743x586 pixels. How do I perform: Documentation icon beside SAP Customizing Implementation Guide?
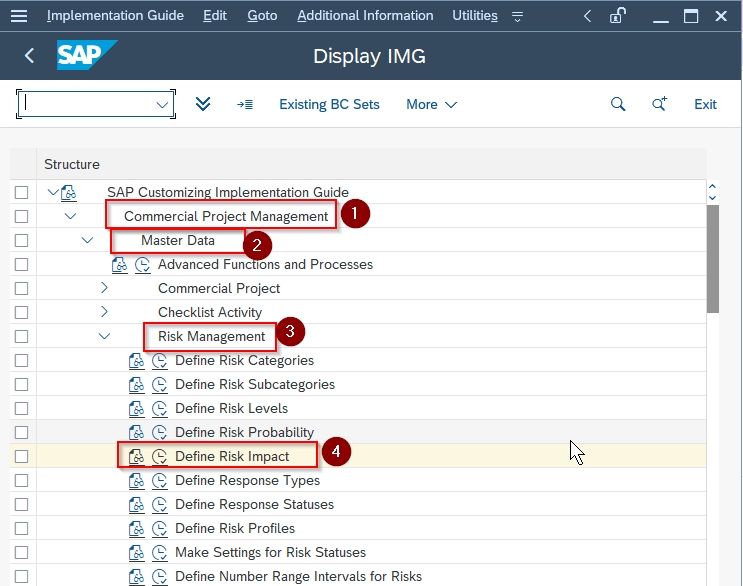coord(69,193)
